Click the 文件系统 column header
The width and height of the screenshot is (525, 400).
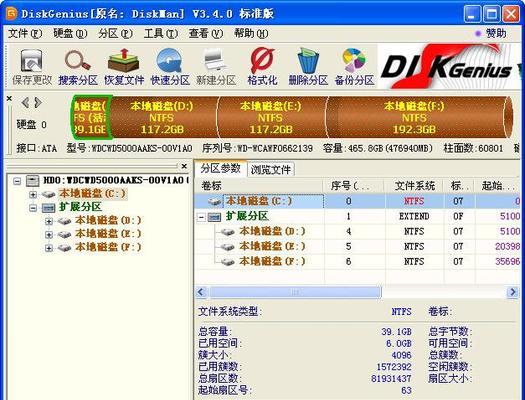point(414,185)
